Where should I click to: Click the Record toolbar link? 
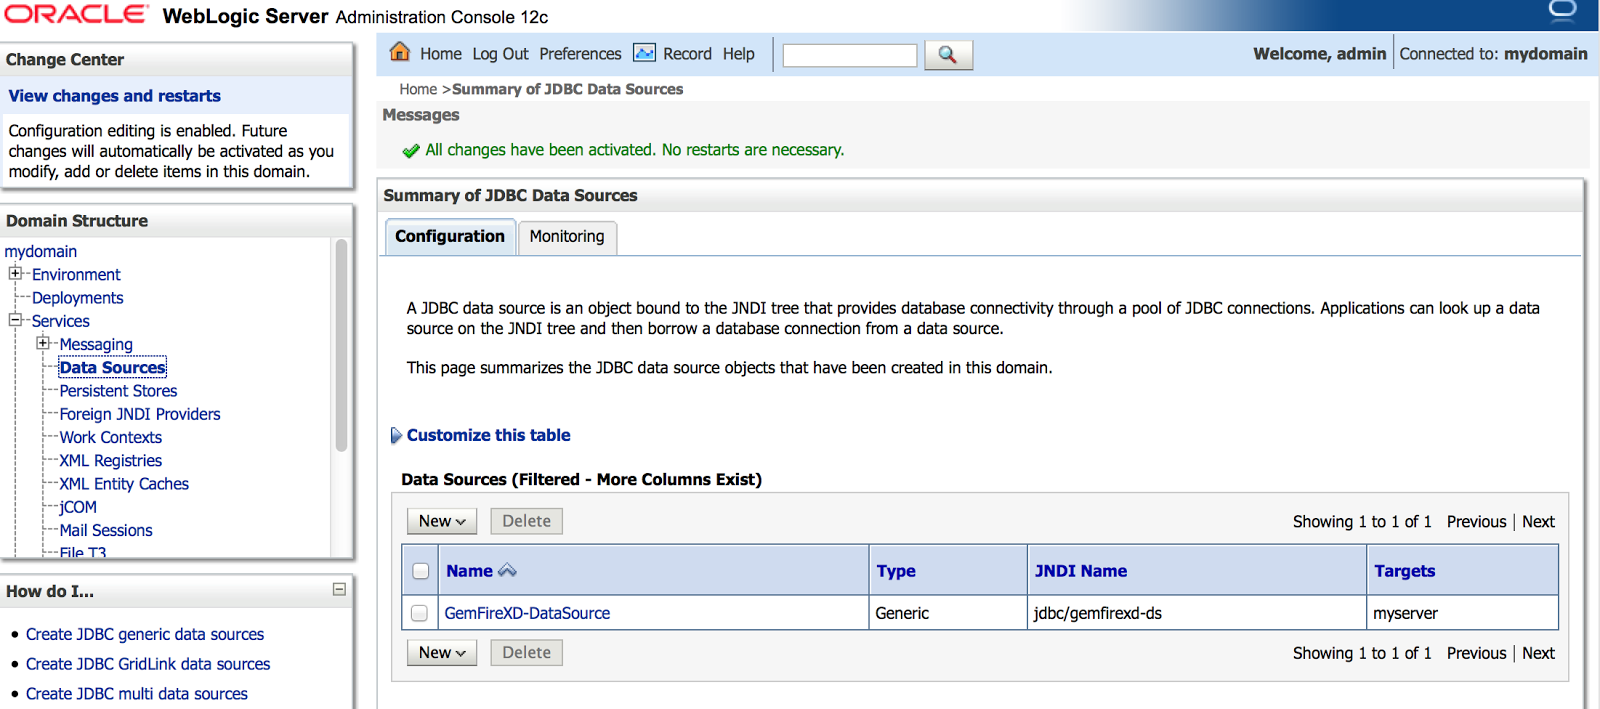[688, 54]
